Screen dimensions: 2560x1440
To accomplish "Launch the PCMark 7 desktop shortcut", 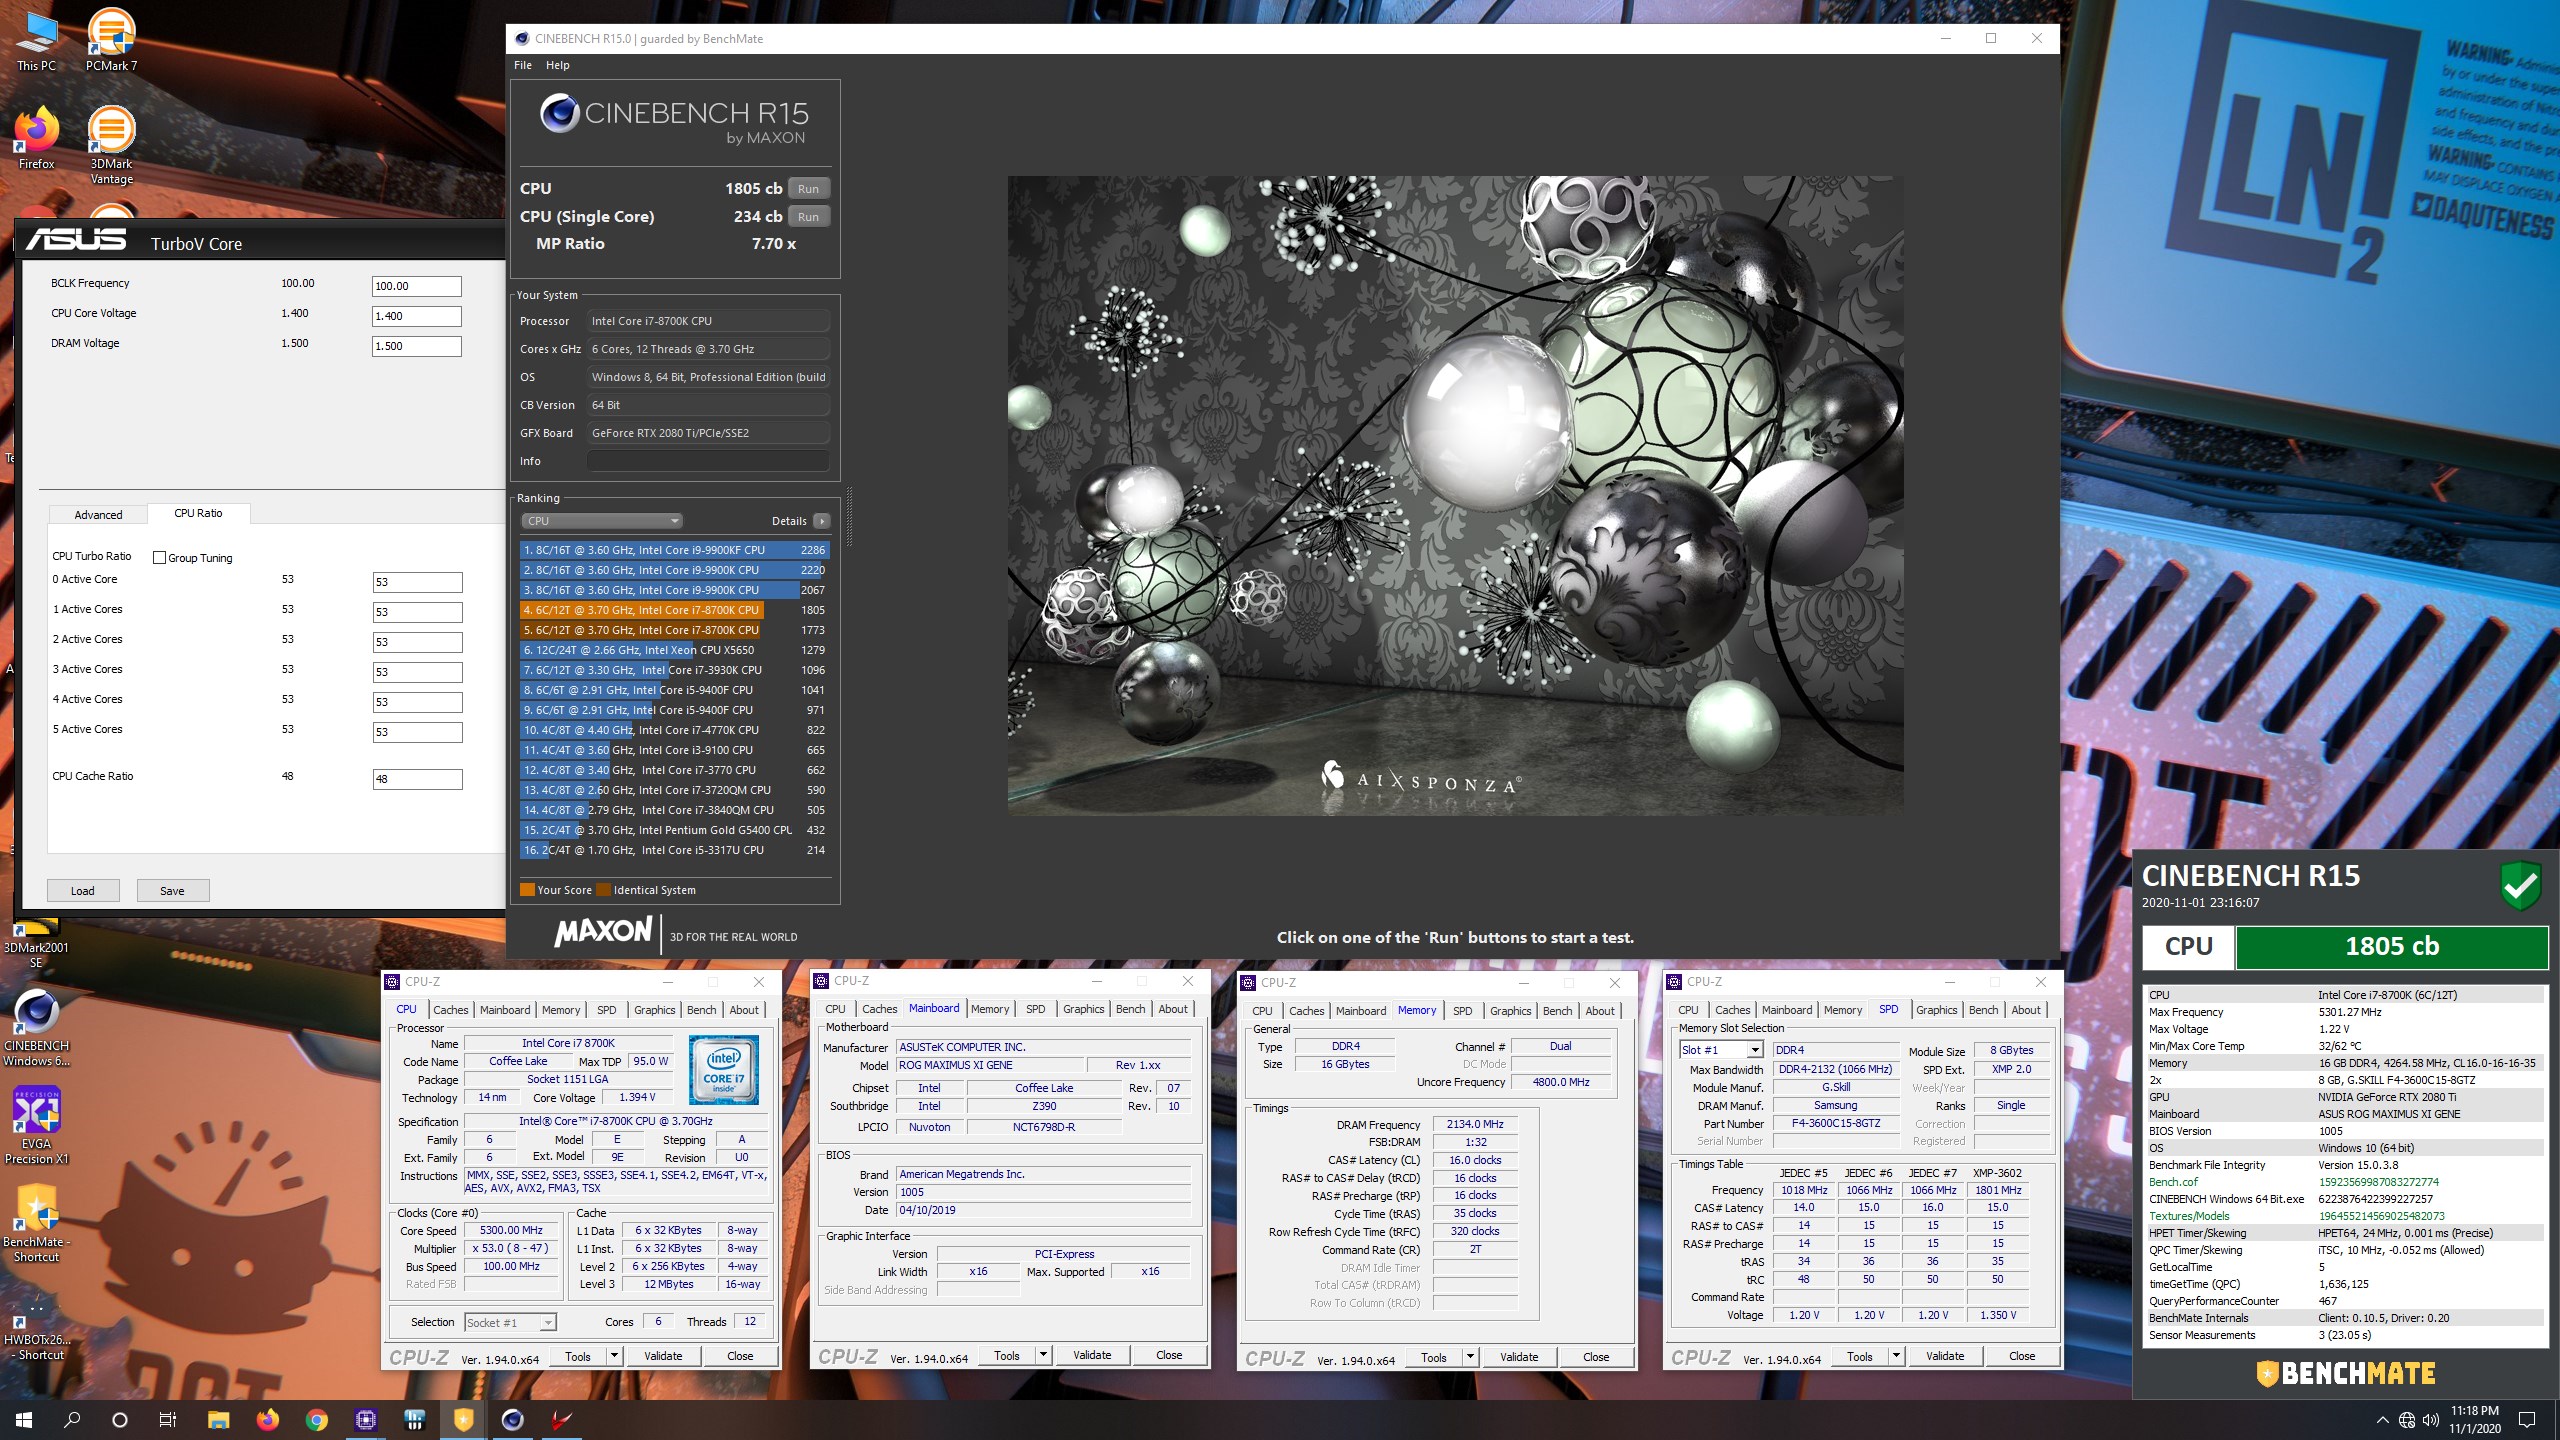I will pos(111,40).
